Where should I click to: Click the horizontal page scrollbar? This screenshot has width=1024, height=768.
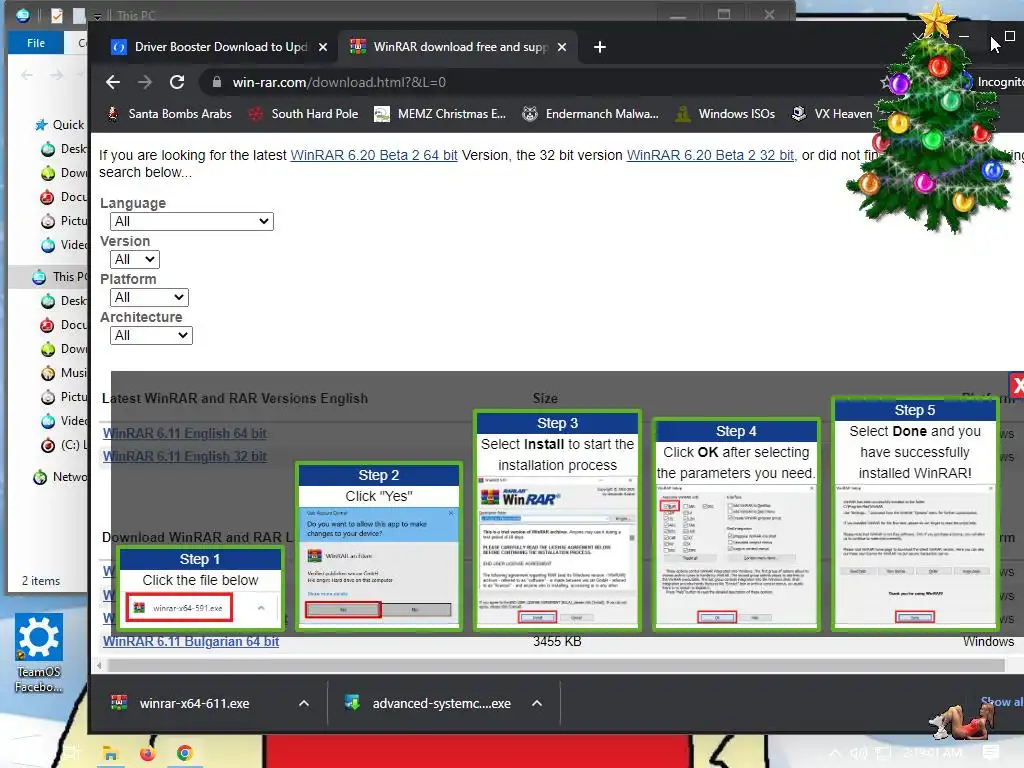555,665
